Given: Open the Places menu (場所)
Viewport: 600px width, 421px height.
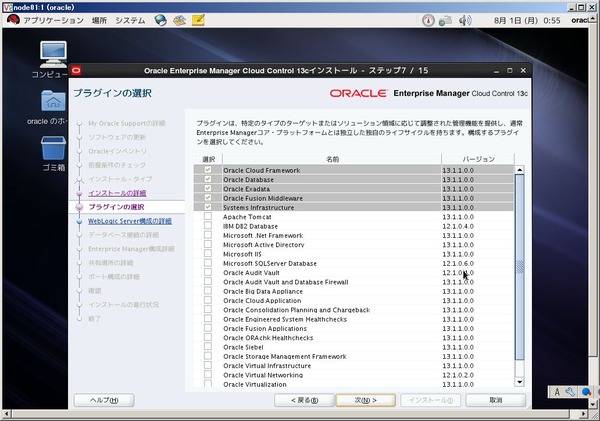Looking at the screenshot, I should pos(99,20).
